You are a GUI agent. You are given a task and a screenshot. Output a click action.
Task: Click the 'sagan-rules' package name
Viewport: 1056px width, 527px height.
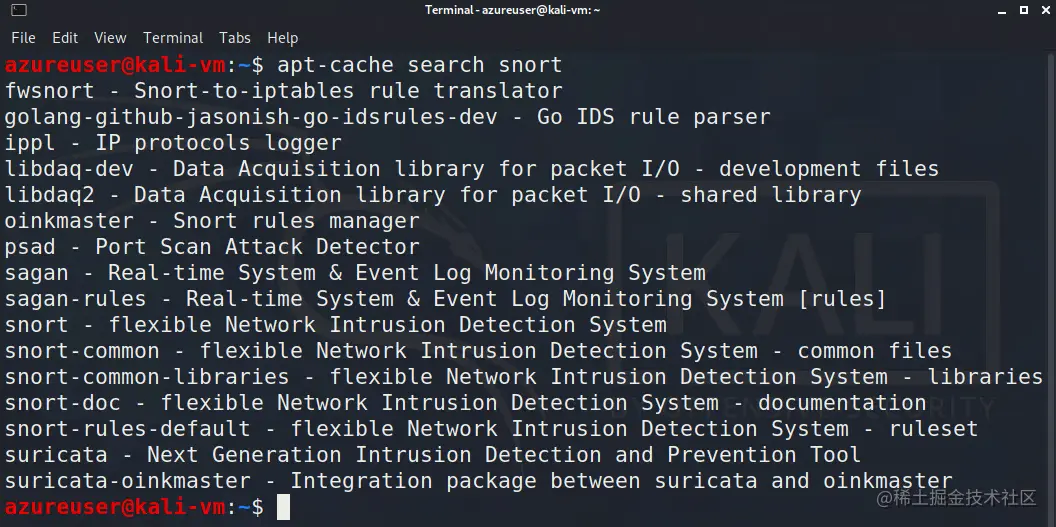[x=75, y=299]
